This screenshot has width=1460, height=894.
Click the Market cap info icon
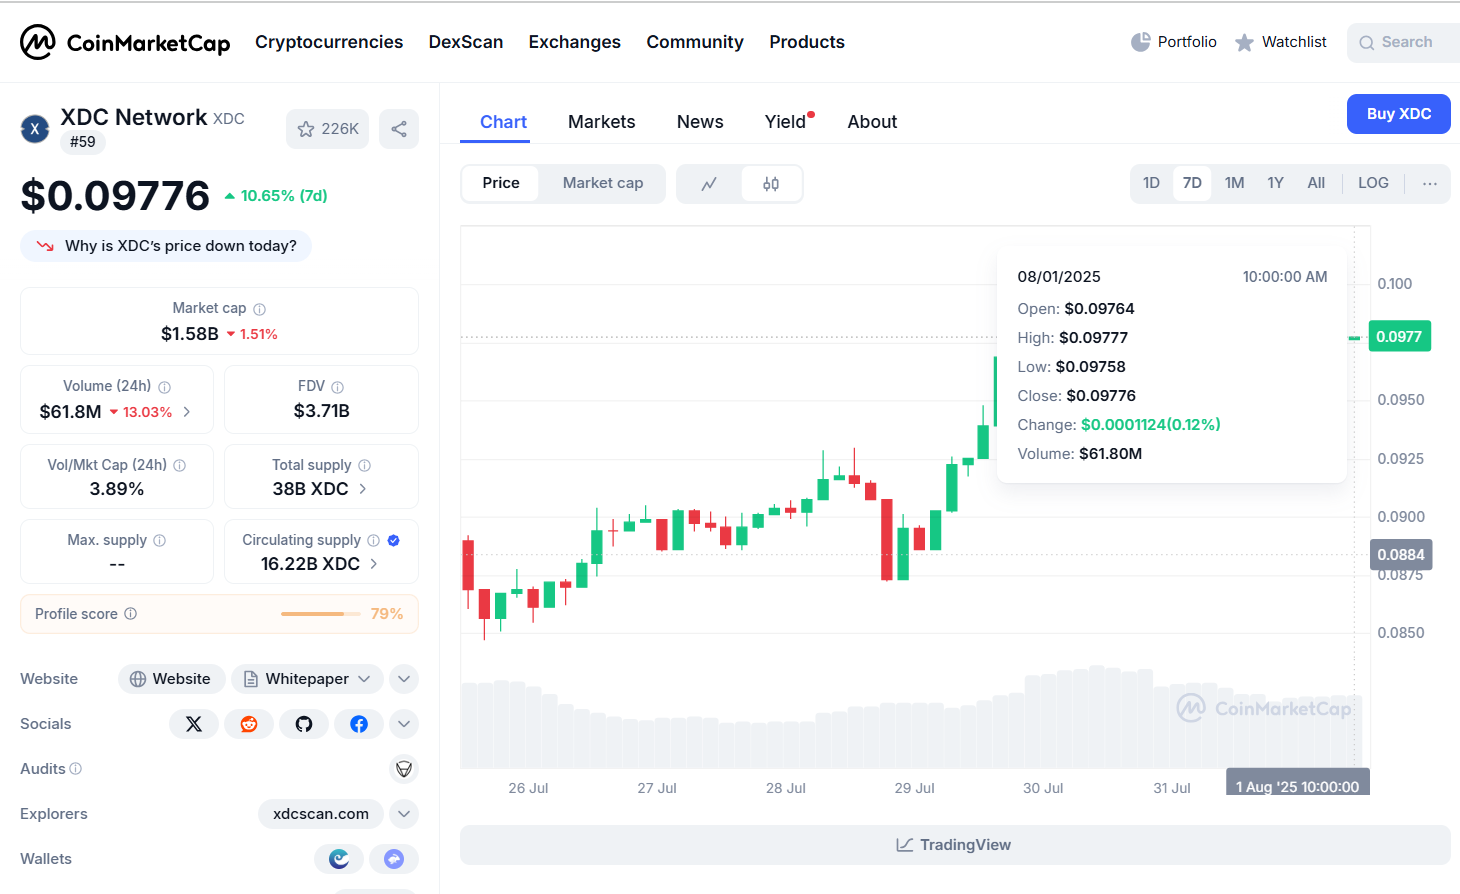(x=260, y=309)
